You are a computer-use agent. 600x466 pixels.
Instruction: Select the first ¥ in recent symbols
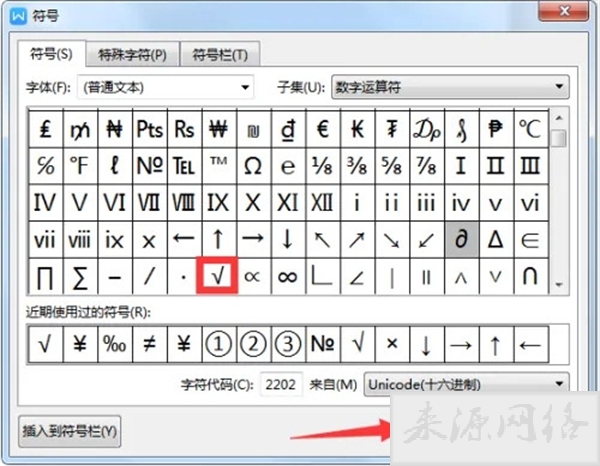point(80,344)
